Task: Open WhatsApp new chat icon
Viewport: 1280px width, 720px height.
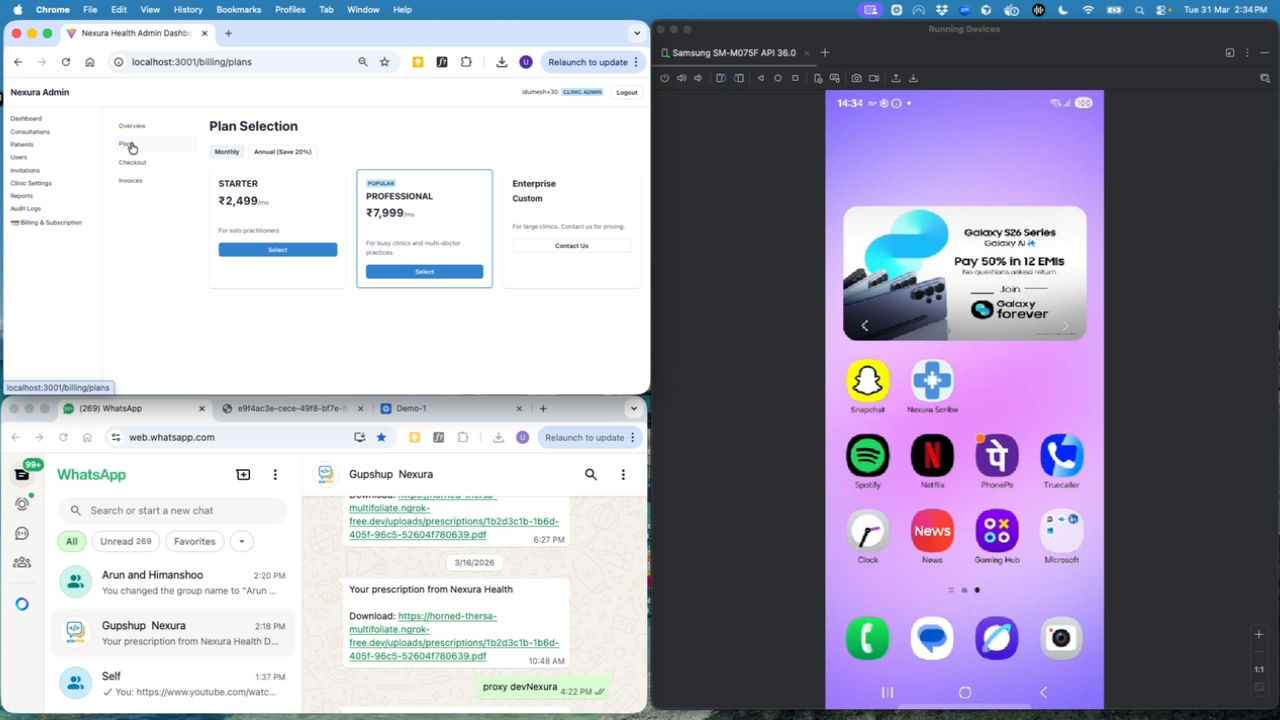Action: click(243, 475)
